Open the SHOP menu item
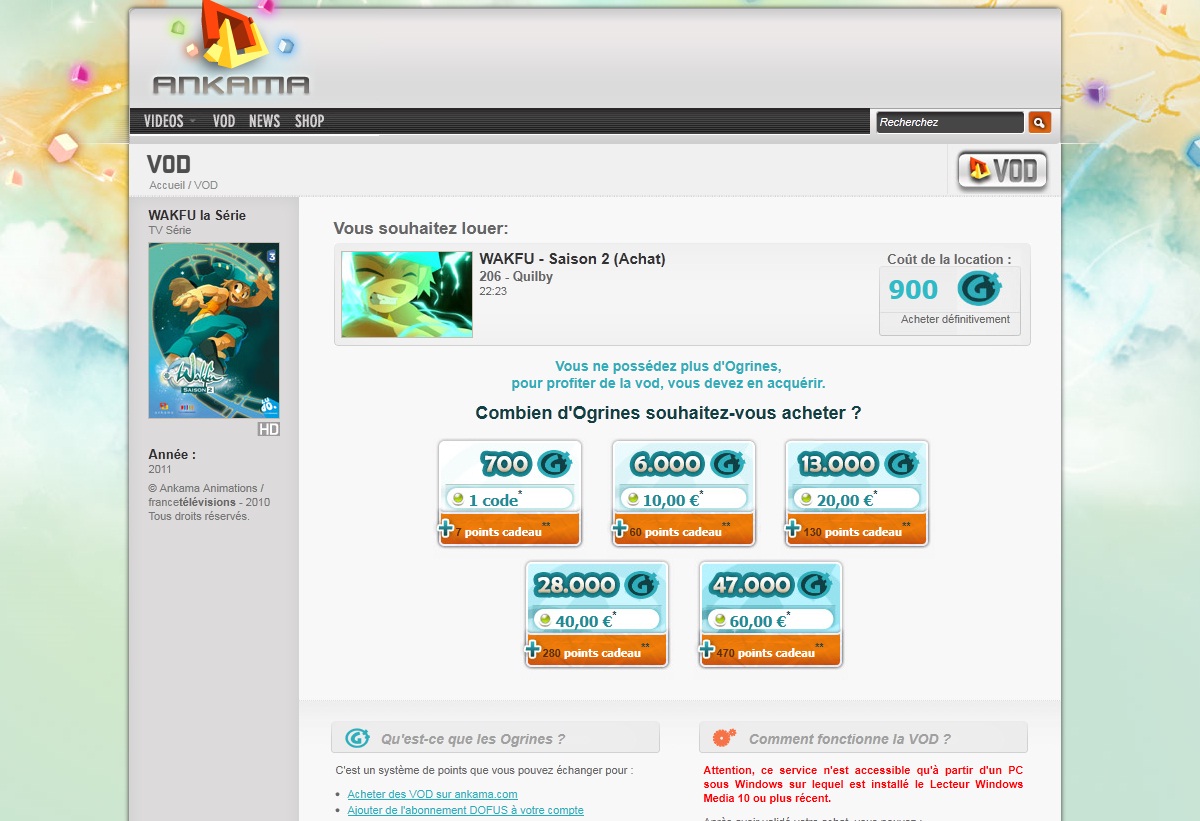This screenshot has height=821, width=1200. point(309,121)
